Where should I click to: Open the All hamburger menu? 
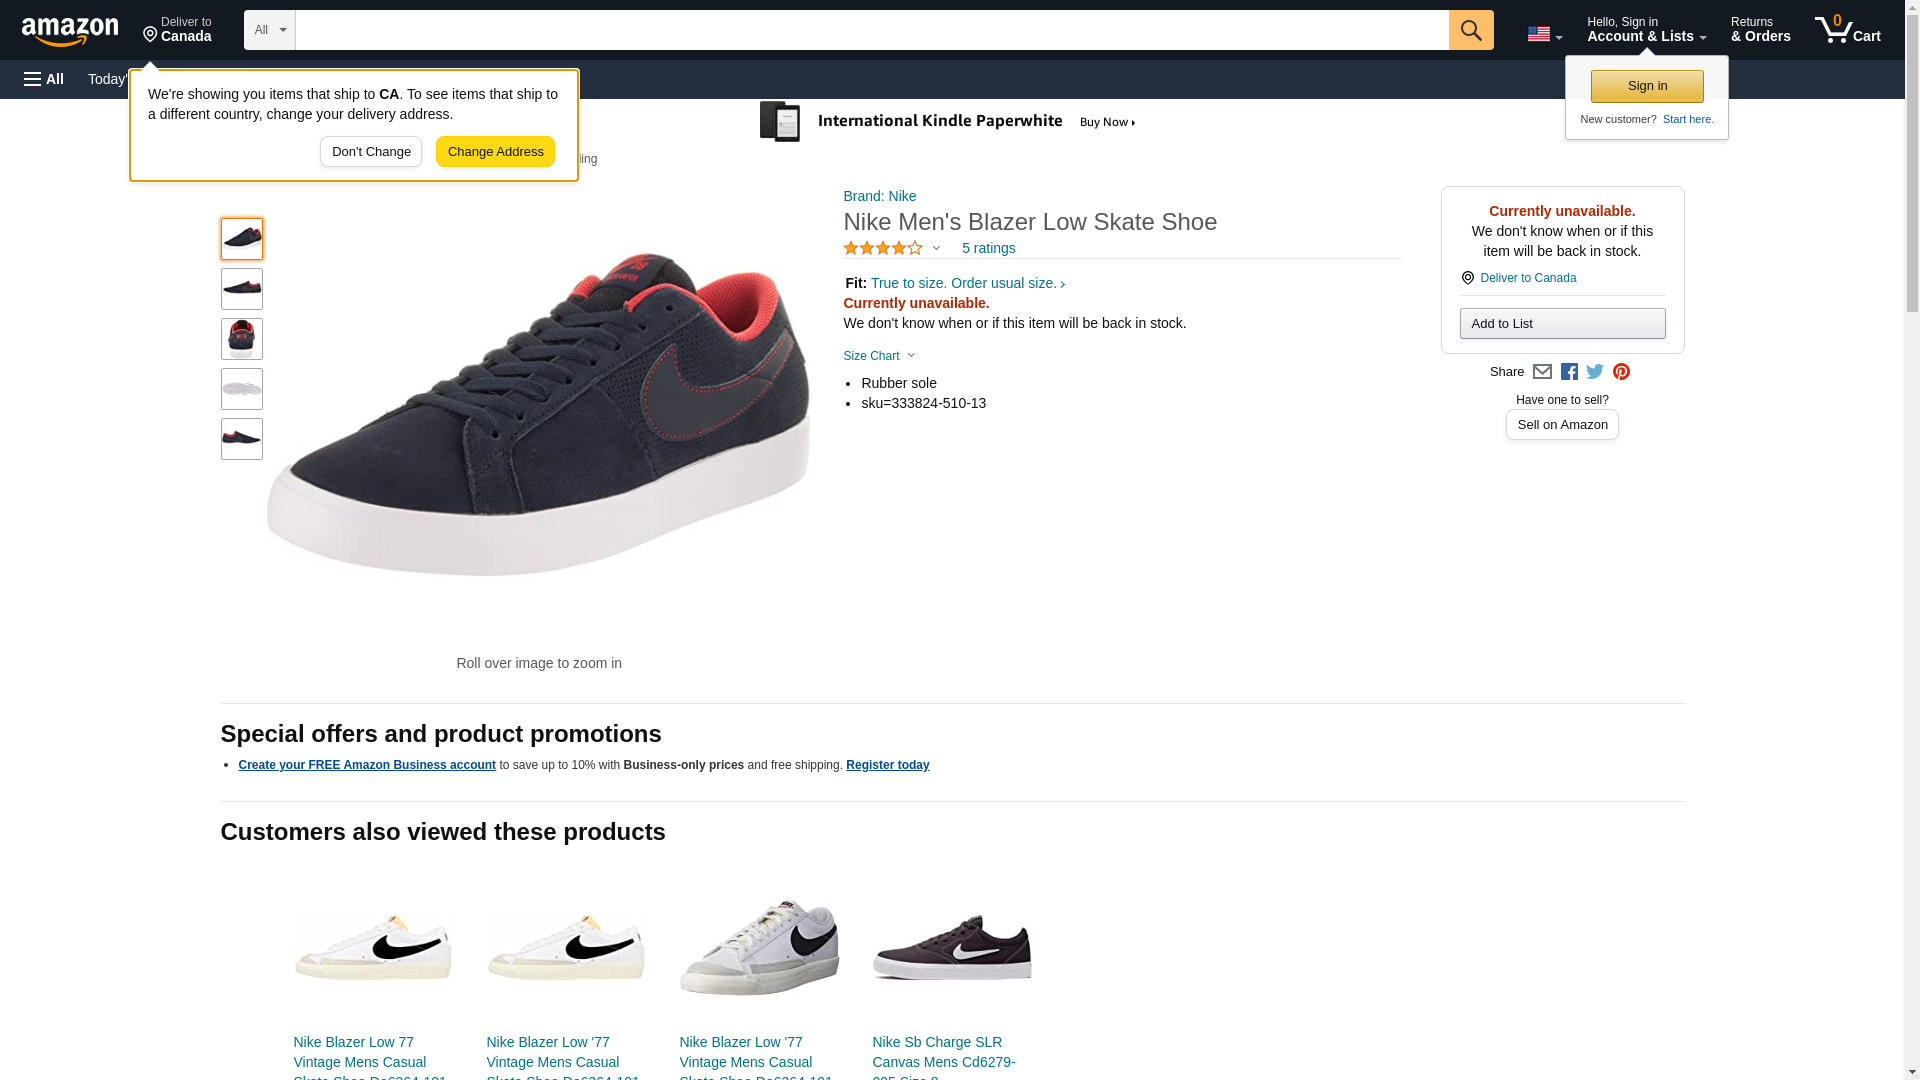coord(44,79)
